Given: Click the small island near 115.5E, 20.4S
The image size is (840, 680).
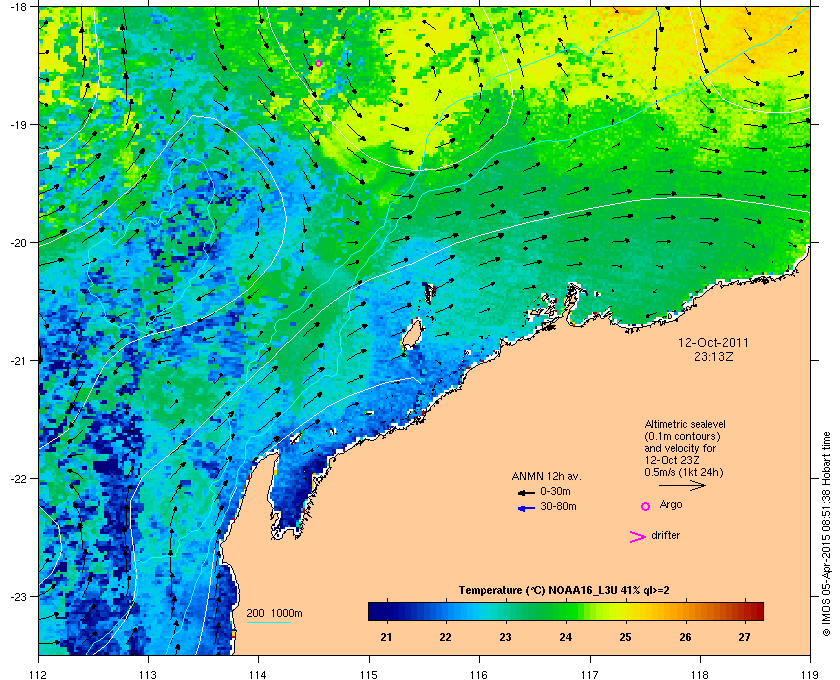Looking at the screenshot, I should coord(430,293).
